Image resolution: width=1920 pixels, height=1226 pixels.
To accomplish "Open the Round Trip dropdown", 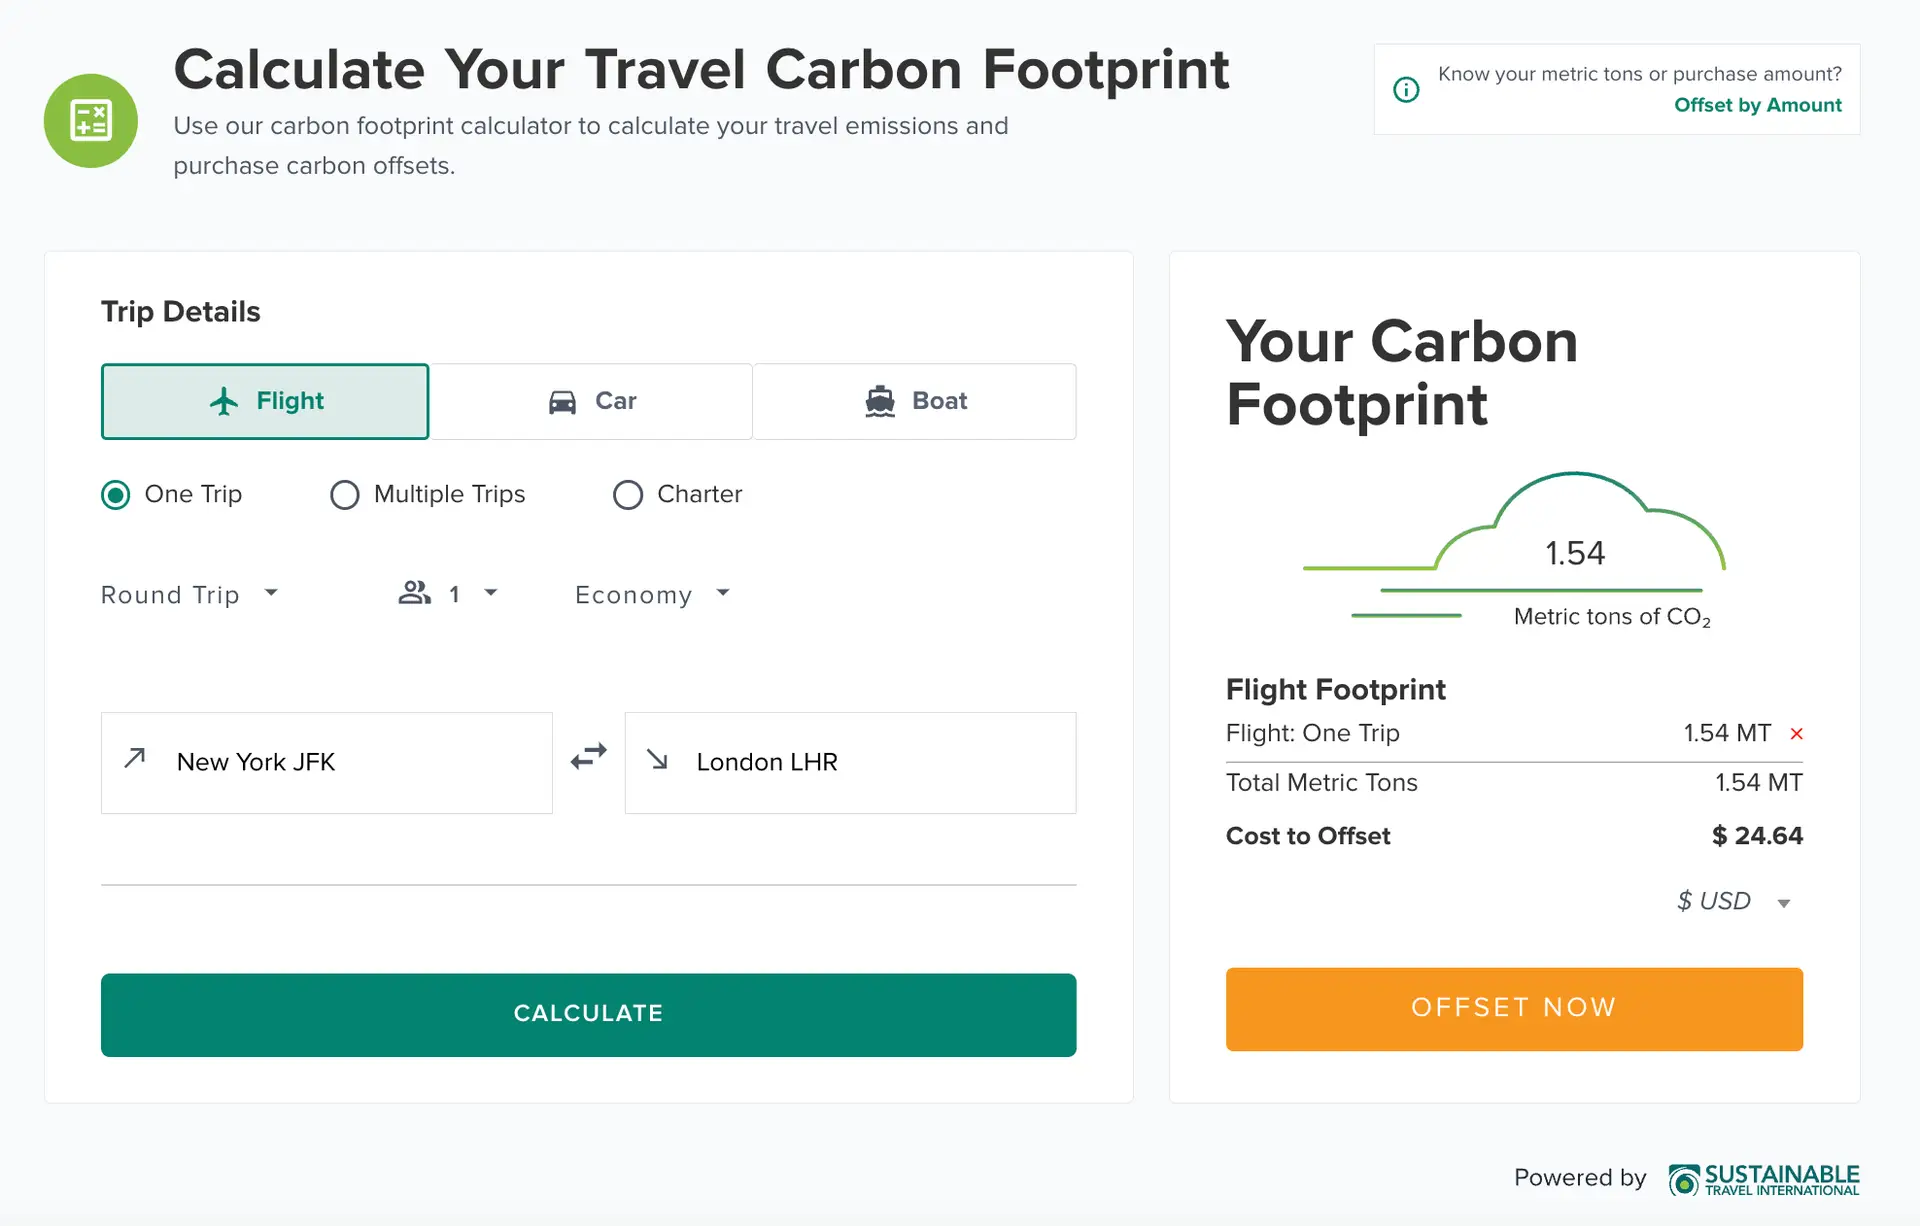I will 190,595.
